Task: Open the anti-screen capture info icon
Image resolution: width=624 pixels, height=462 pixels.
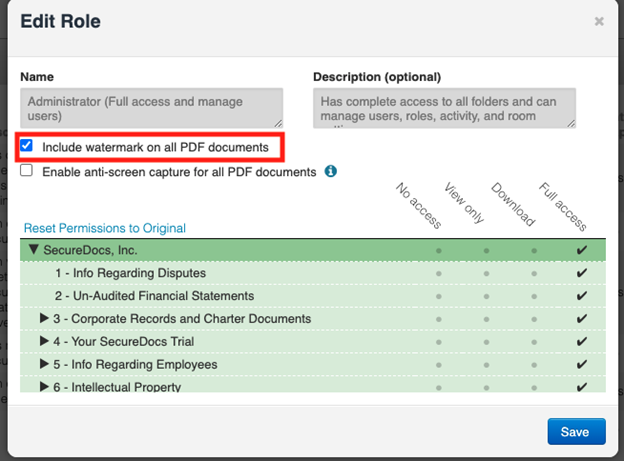Action: [x=331, y=171]
